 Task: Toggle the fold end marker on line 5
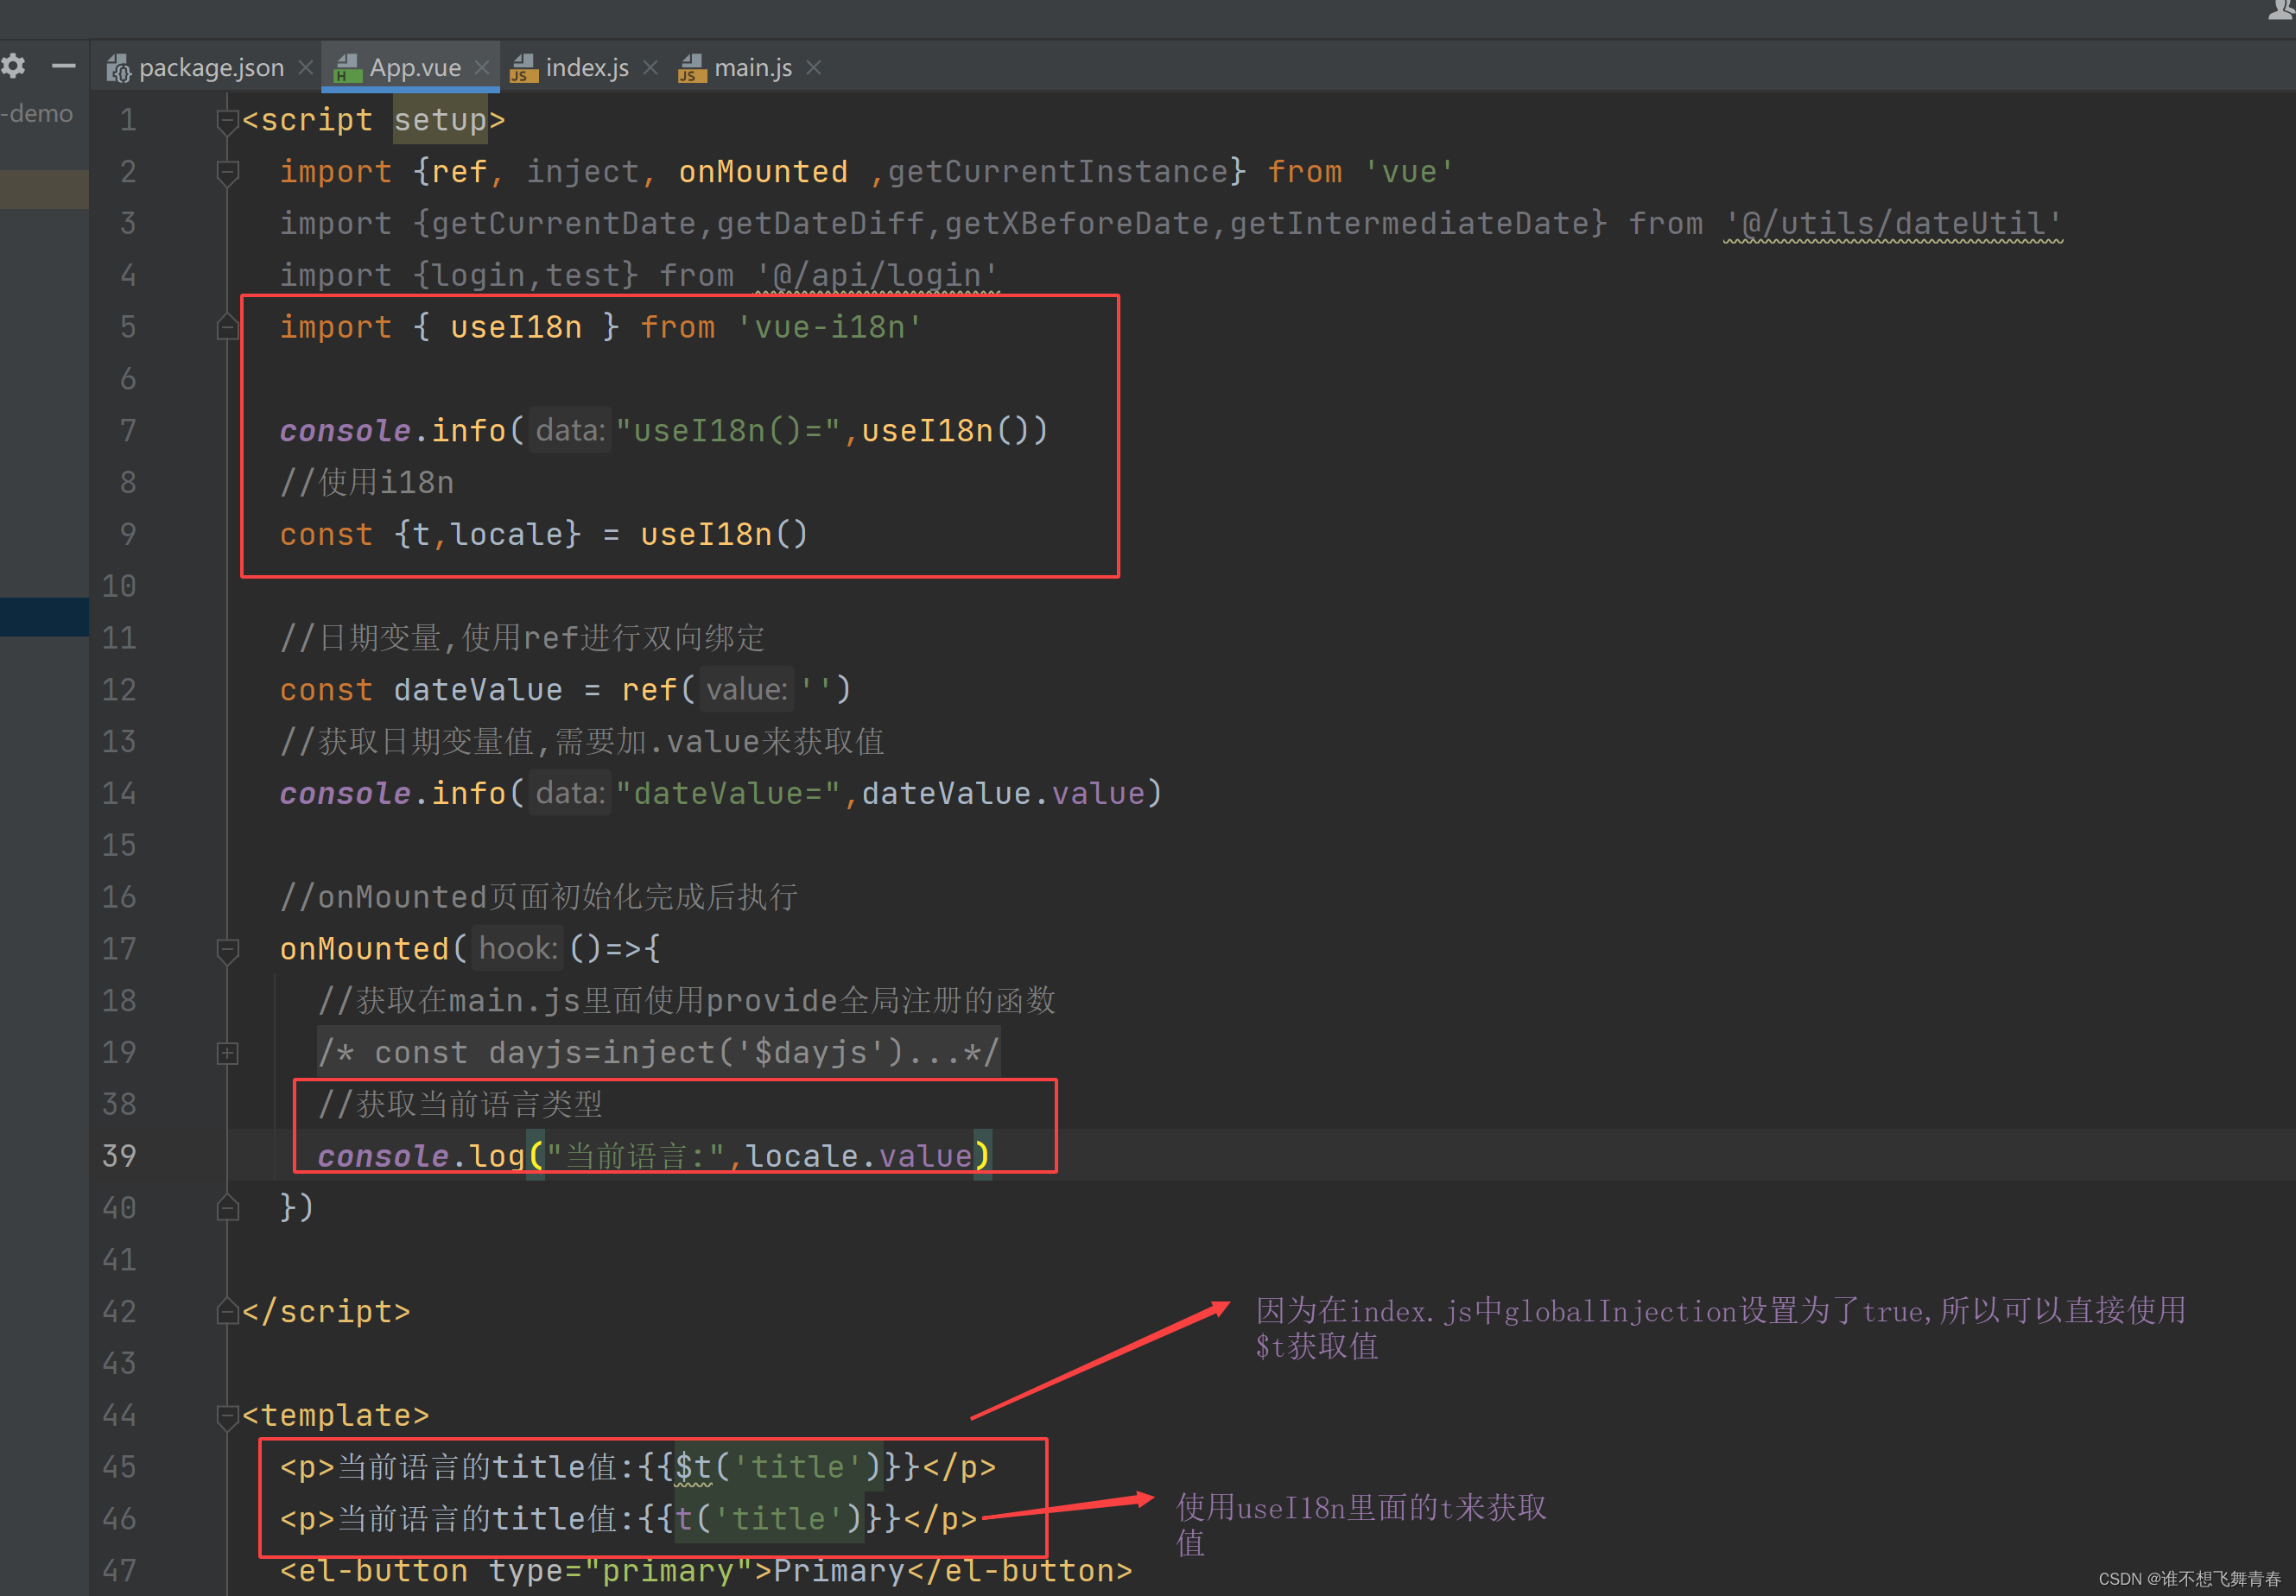[x=228, y=327]
